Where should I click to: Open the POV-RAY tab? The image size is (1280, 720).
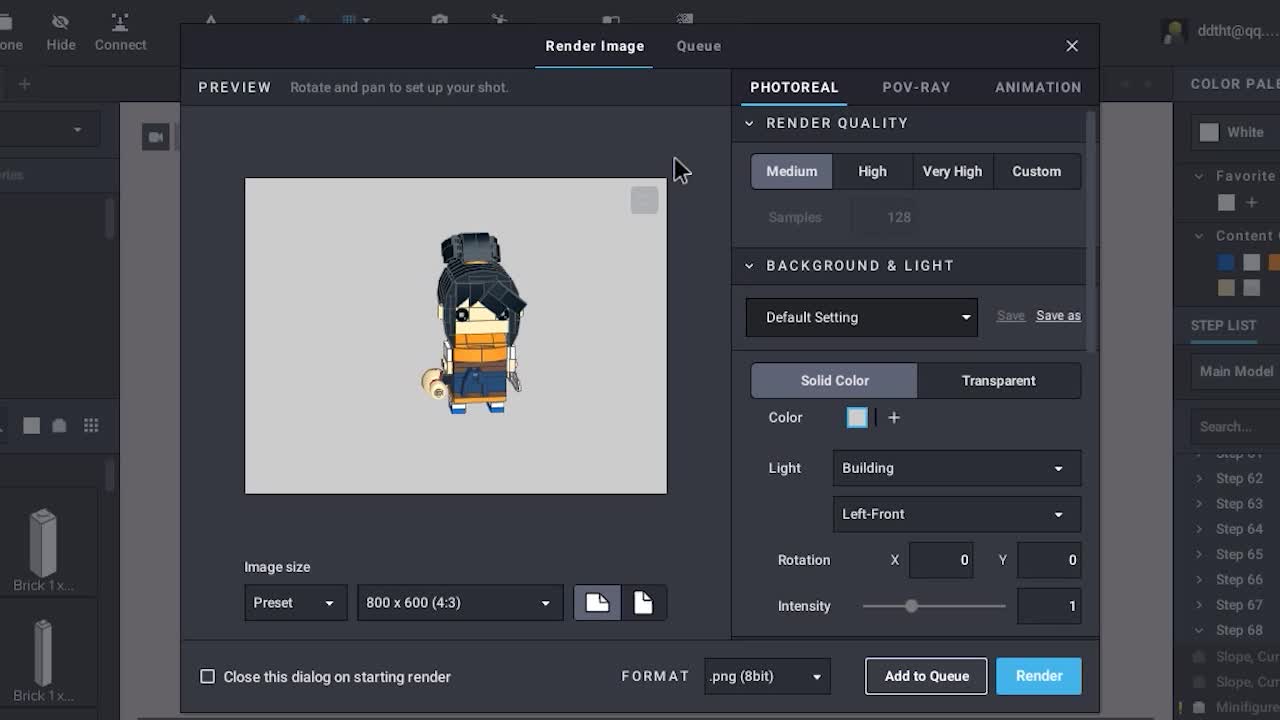pyautogui.click(x=916, y=87)
